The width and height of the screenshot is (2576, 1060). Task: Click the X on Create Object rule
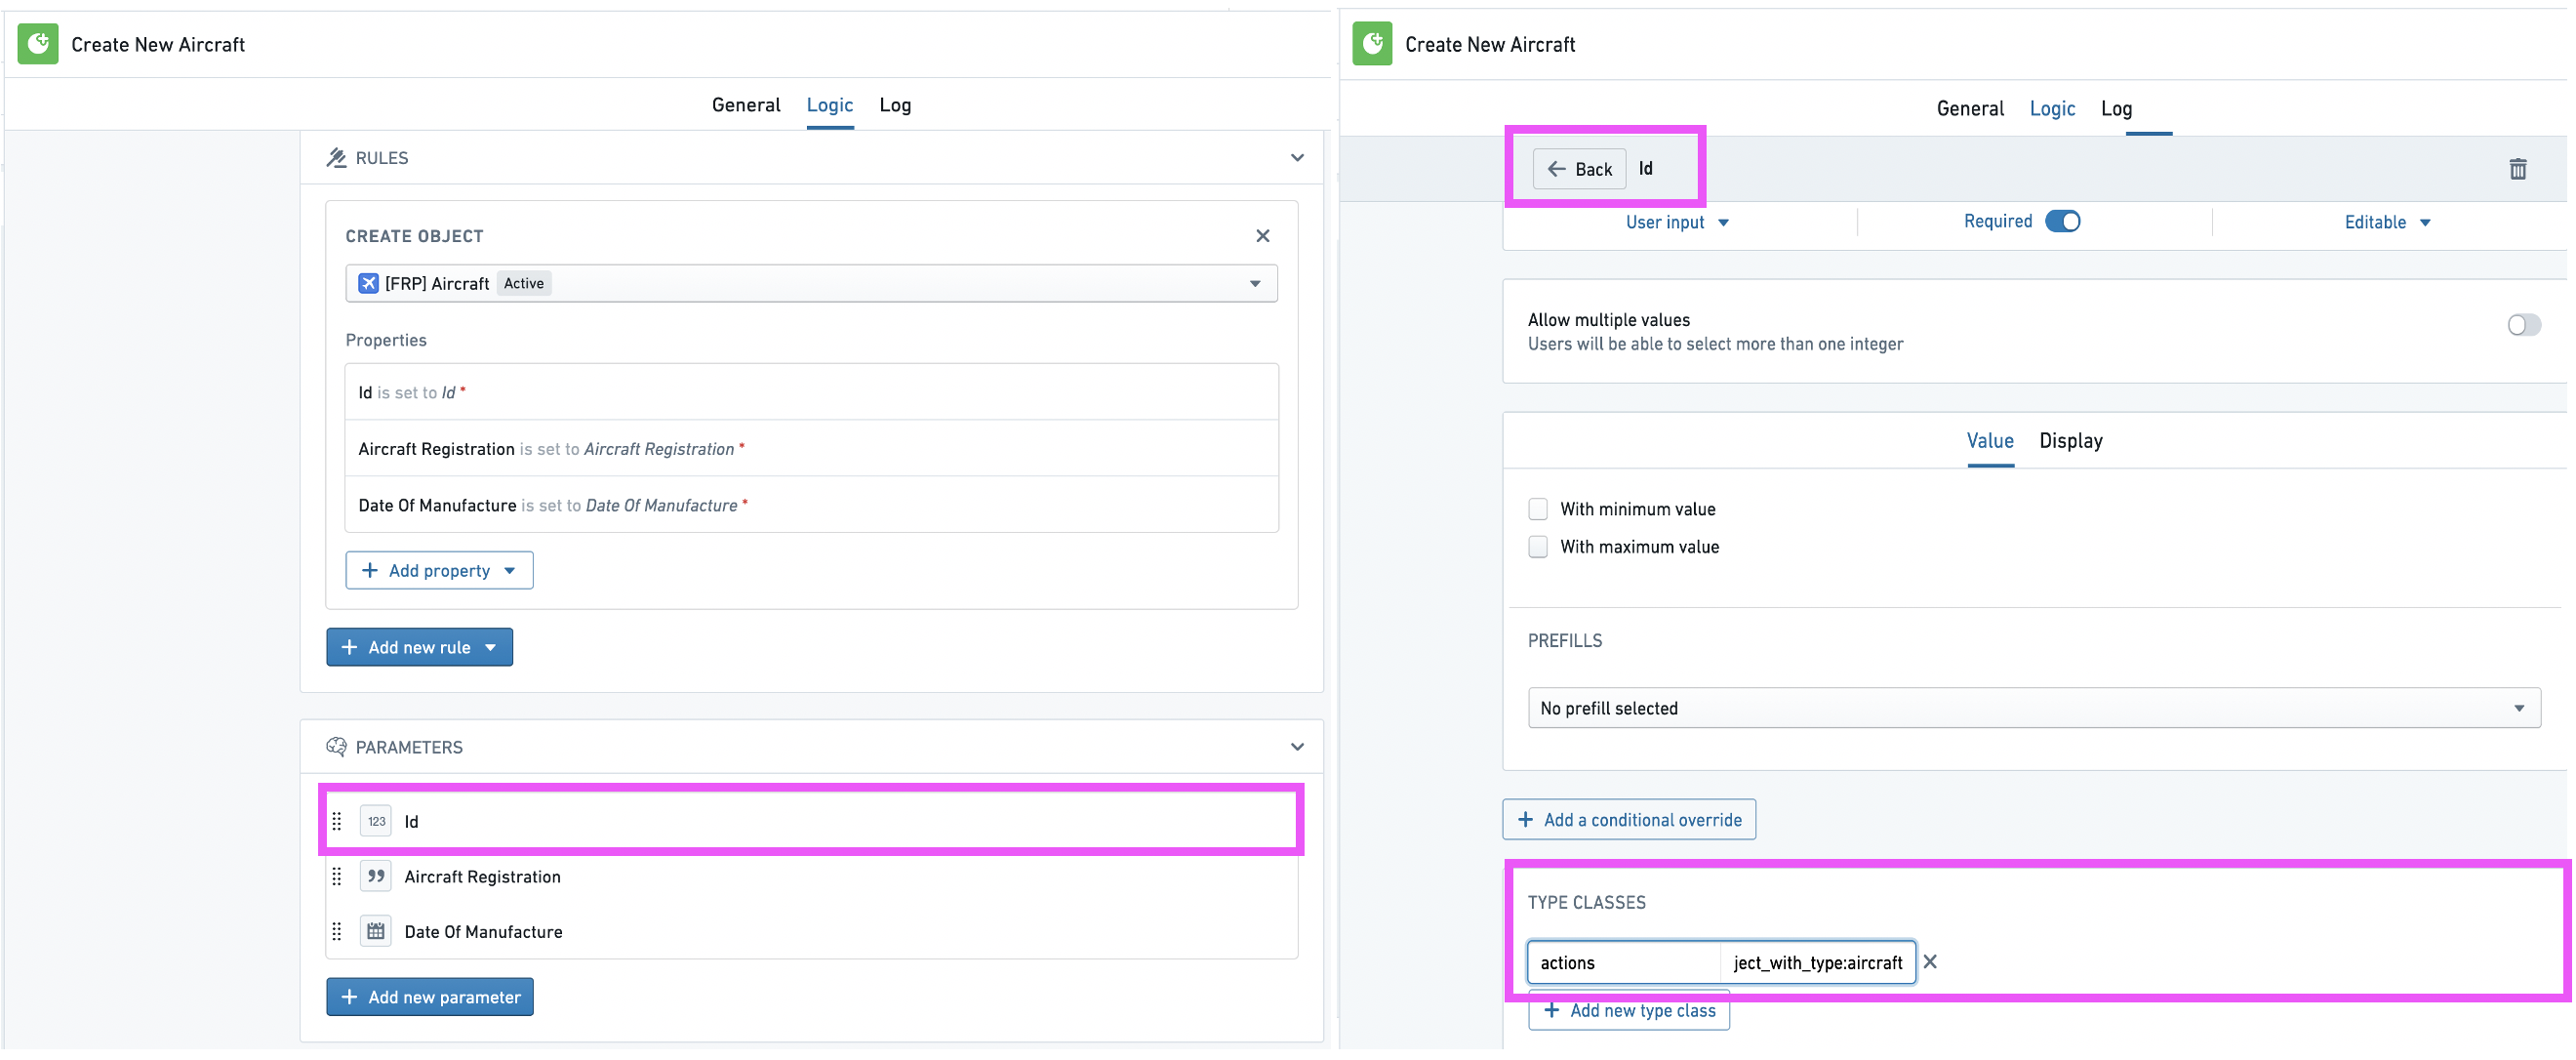pos(1262,236)
